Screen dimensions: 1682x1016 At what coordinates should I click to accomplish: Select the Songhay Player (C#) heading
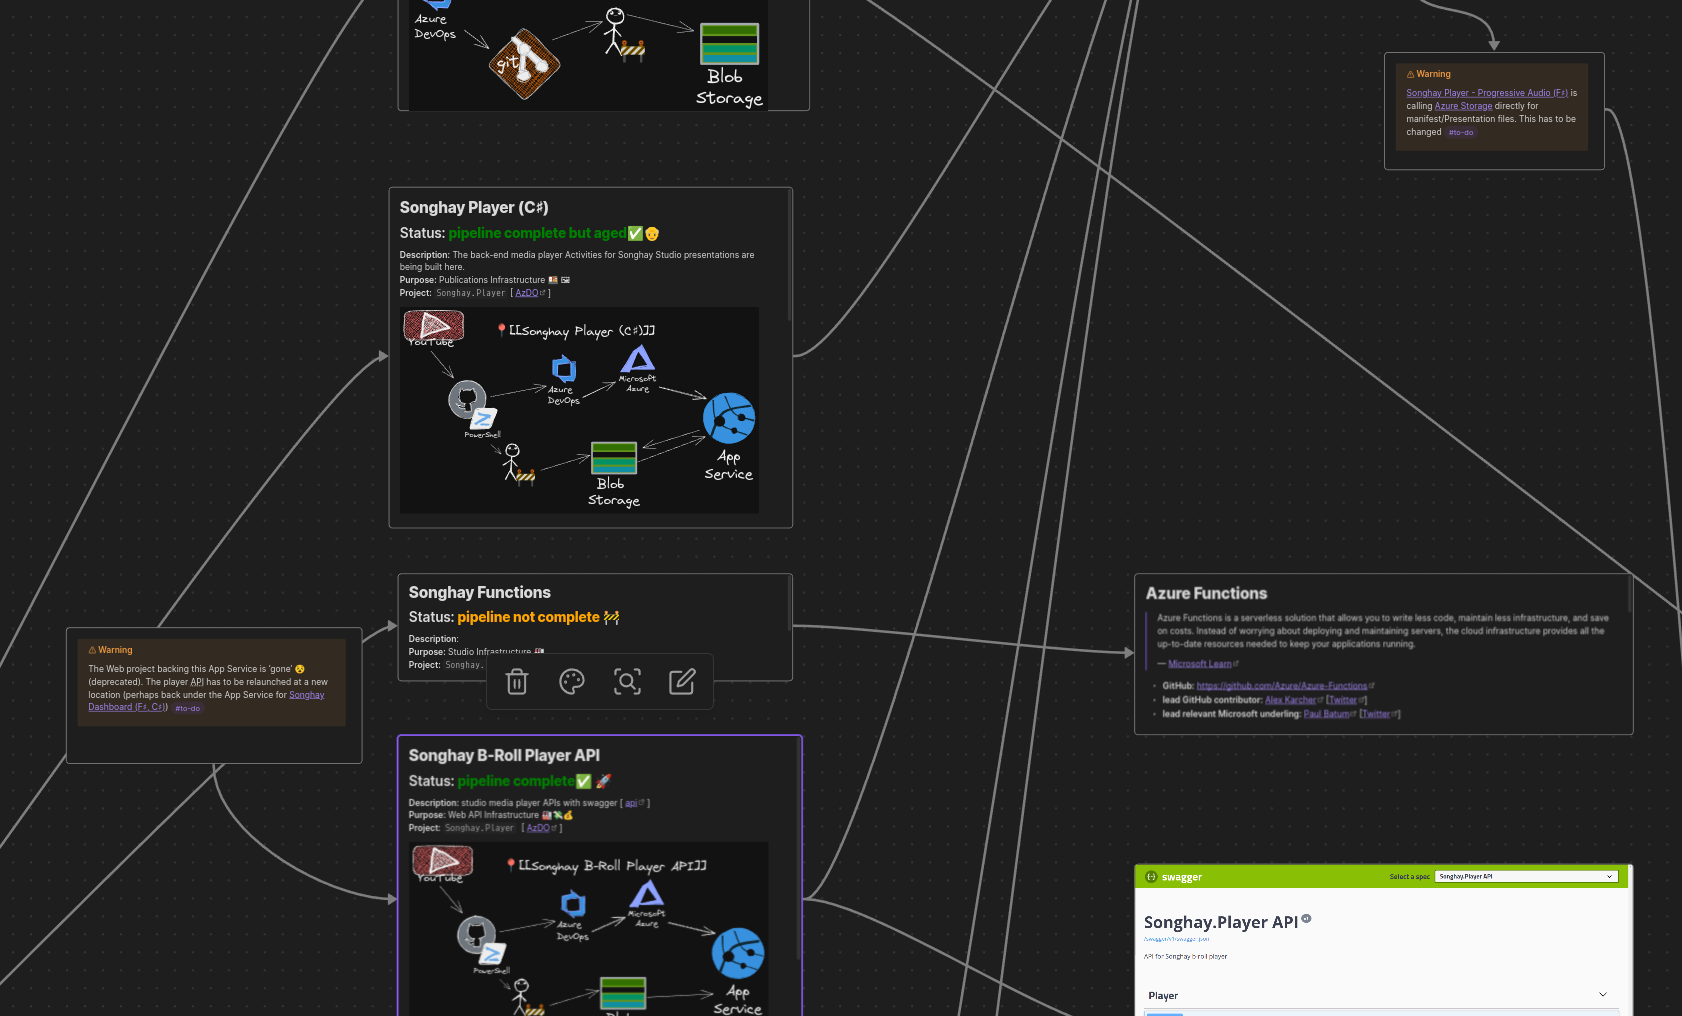coord(474,208)
